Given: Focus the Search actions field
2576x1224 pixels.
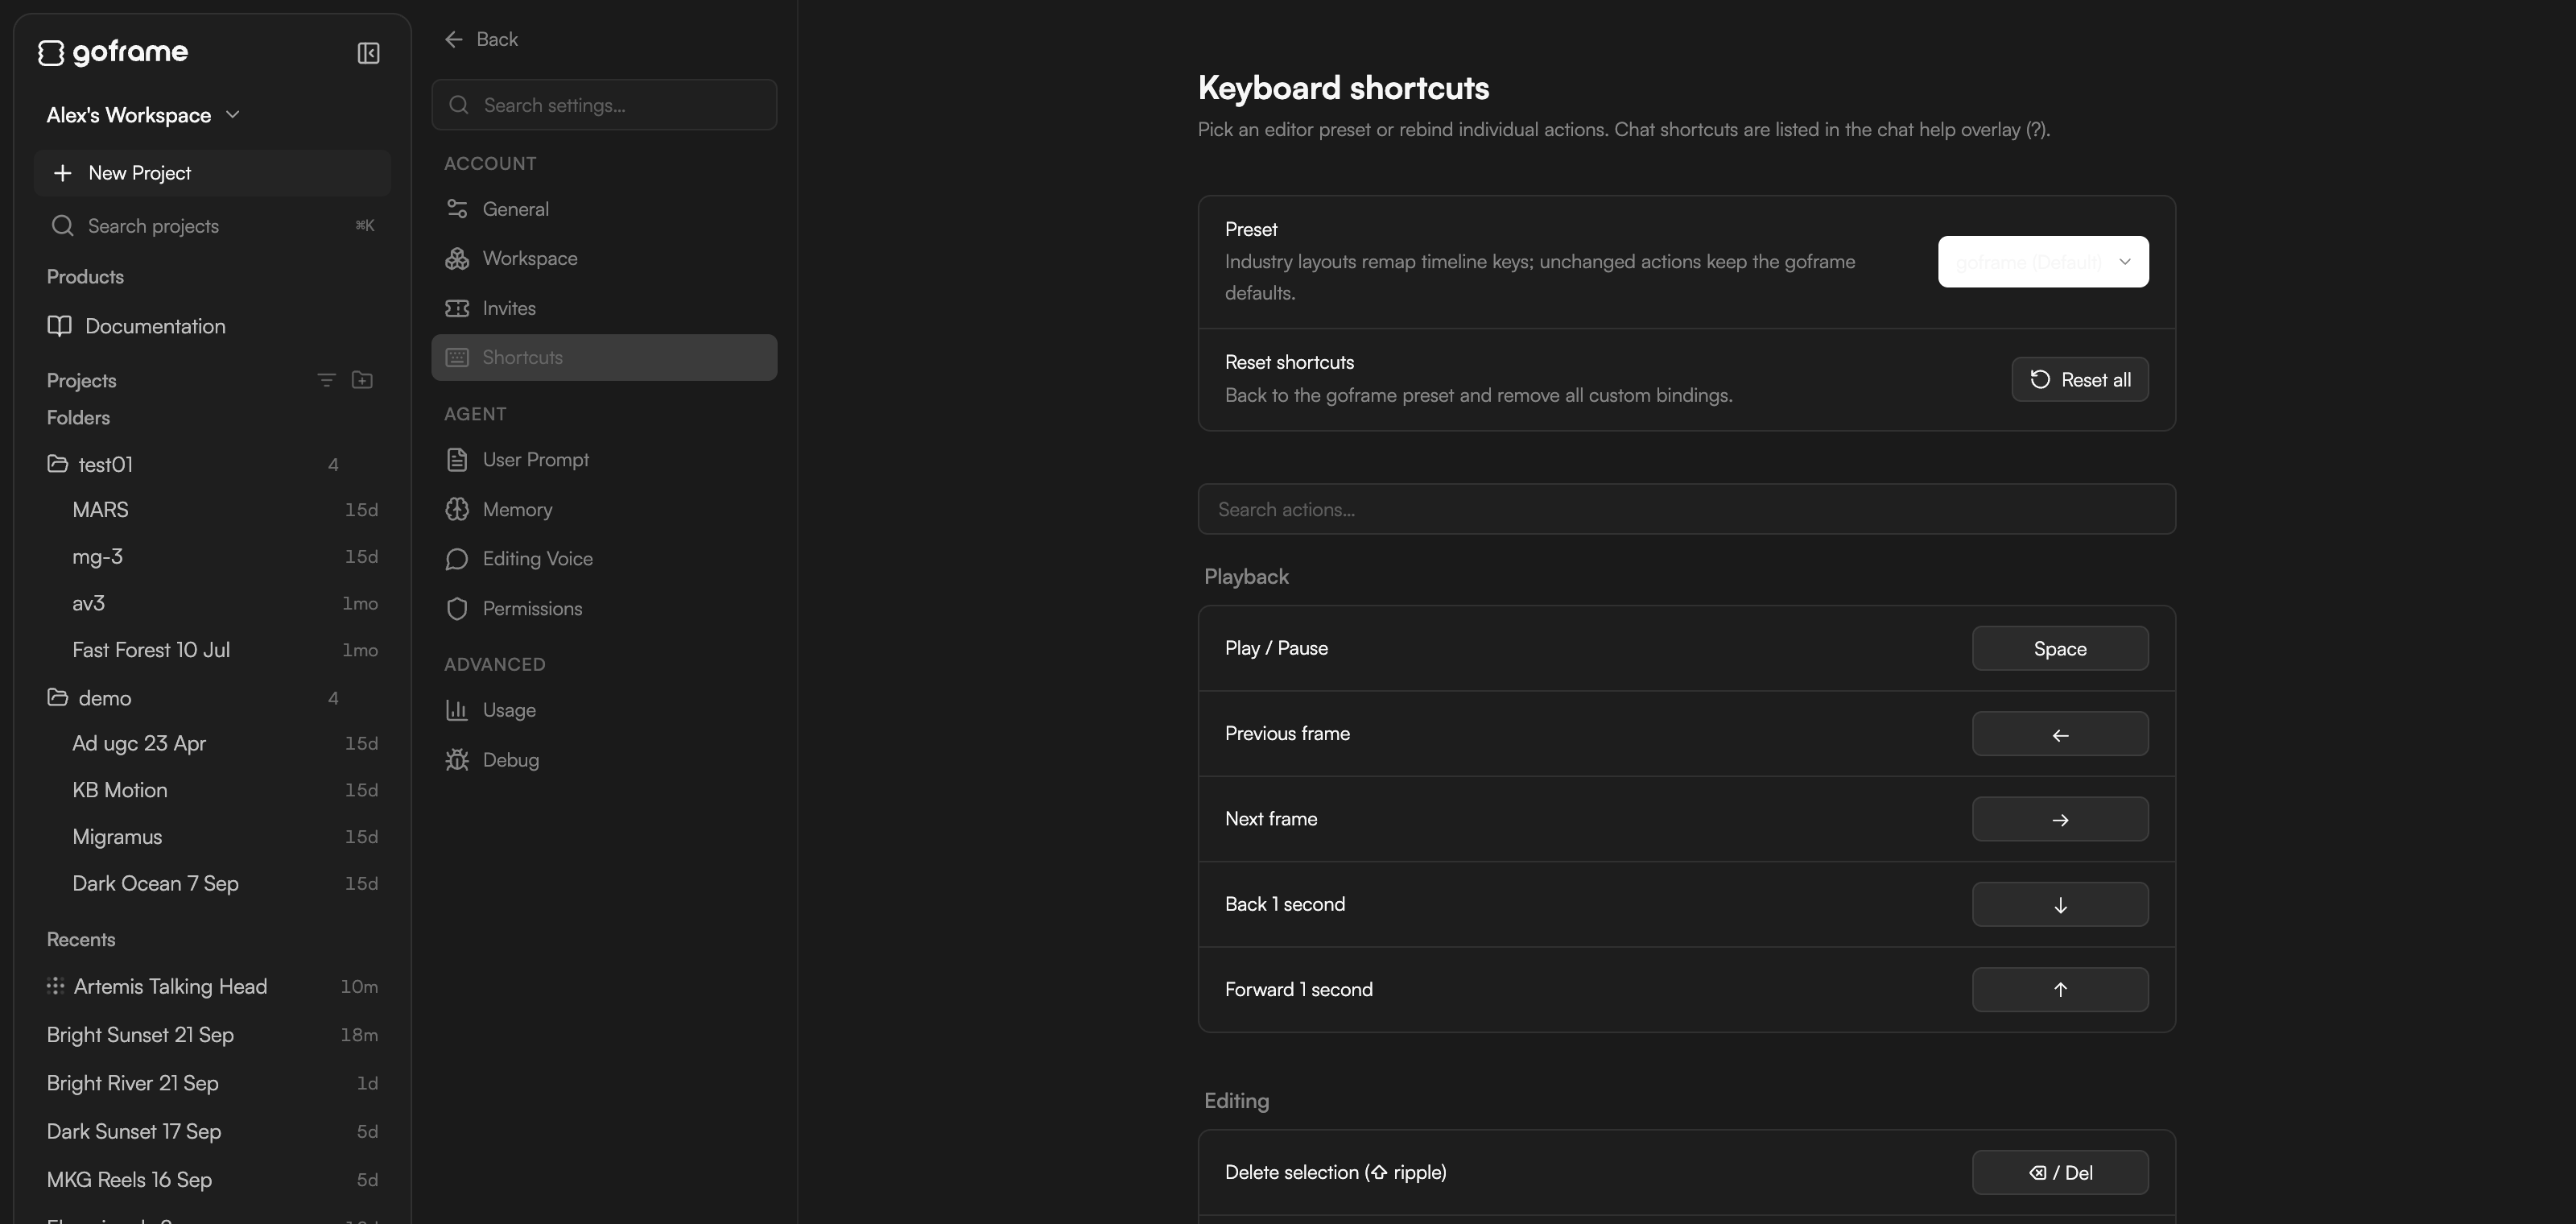Looking at the screenshot, I should 1686,509.
